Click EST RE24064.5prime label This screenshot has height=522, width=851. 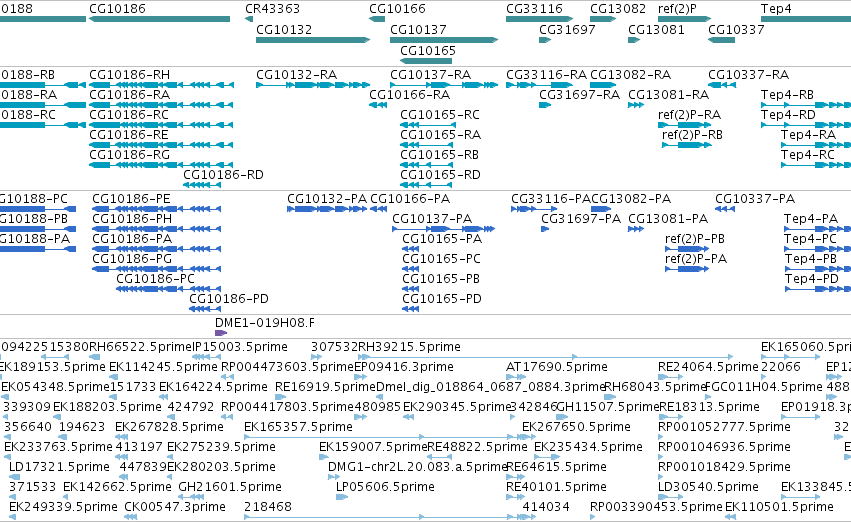click(708, 367)
